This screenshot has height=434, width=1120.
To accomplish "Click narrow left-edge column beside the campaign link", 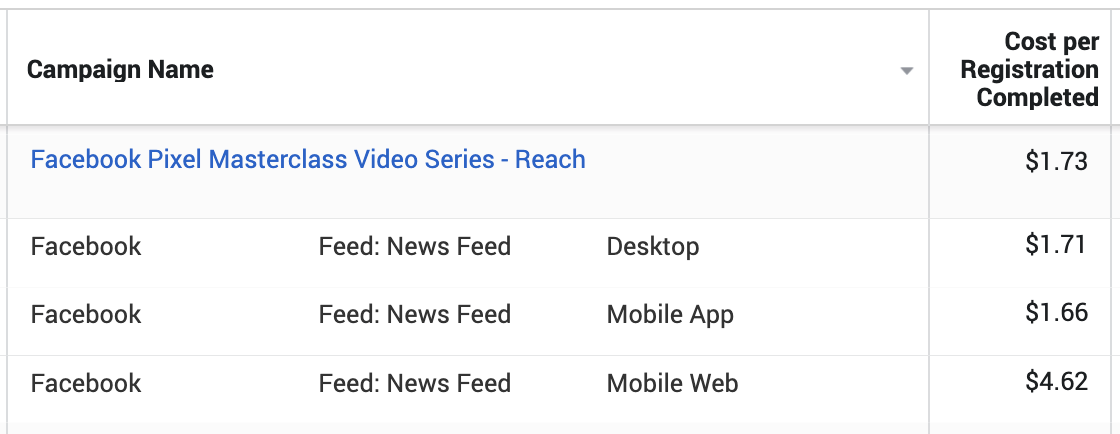I will click(4, 172).
